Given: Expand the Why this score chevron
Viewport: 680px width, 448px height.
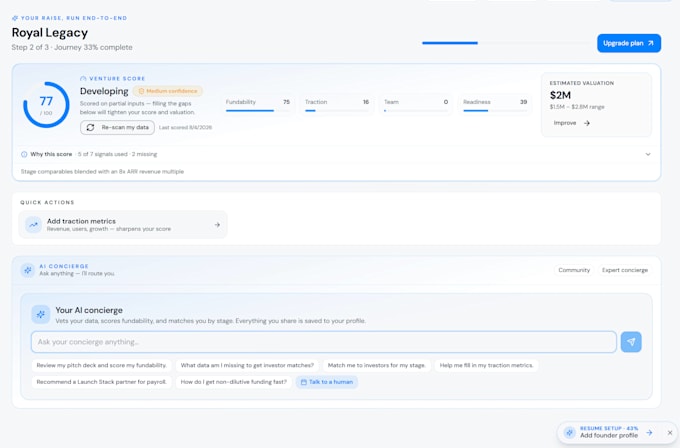Looking at the screenshot, I should click(x=648, y=154).
